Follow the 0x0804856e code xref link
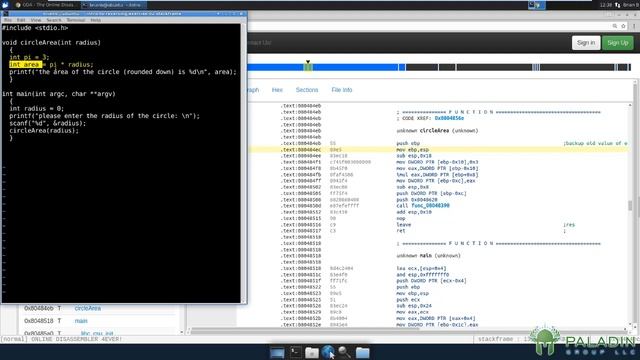Image resolution: width=640 pixels, height=360 pixels. [449, 118]
